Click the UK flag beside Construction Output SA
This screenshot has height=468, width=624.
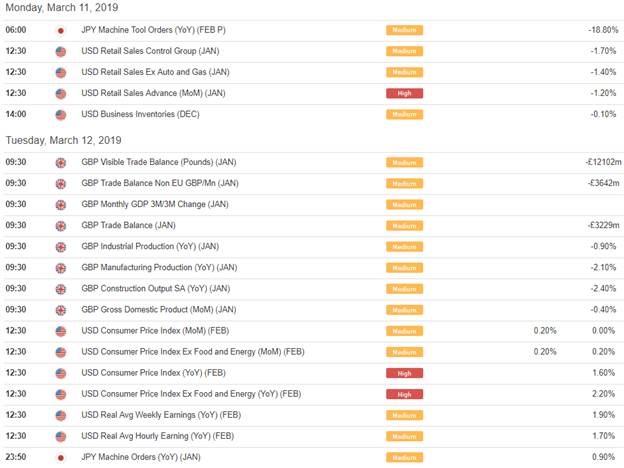60,289
